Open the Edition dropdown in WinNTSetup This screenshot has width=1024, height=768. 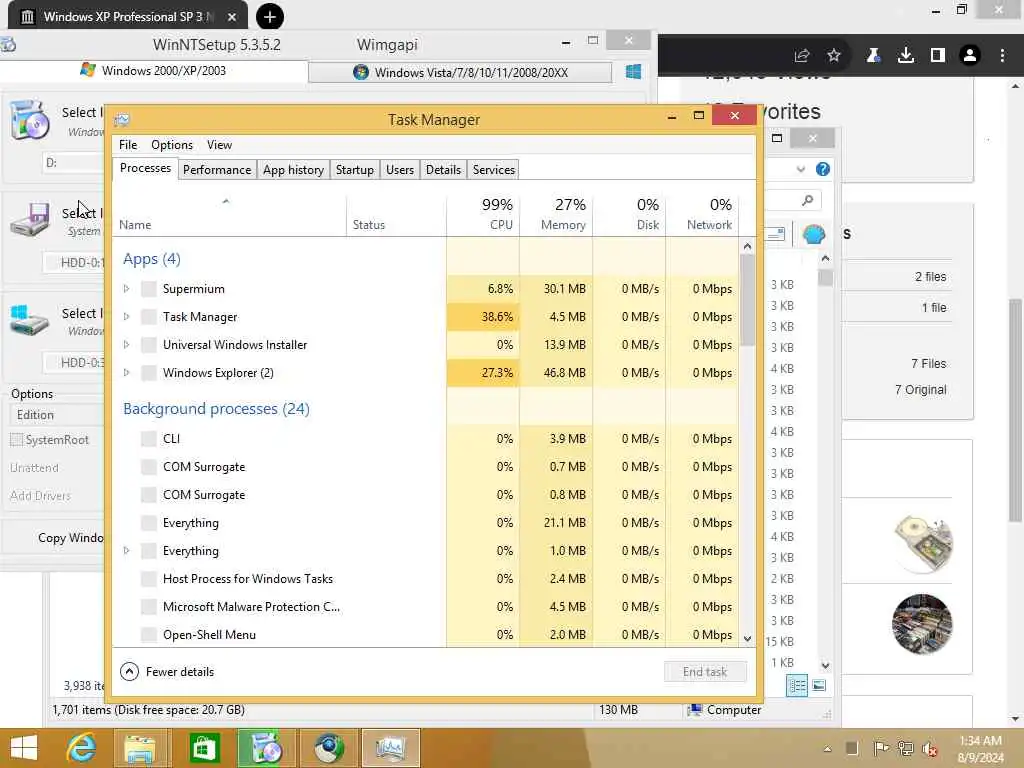pyautogui.click(x=57, y=415)
